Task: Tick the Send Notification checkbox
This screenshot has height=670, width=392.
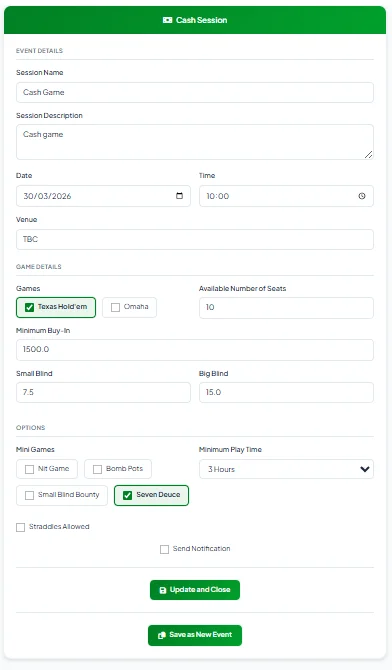Action: 165,549
